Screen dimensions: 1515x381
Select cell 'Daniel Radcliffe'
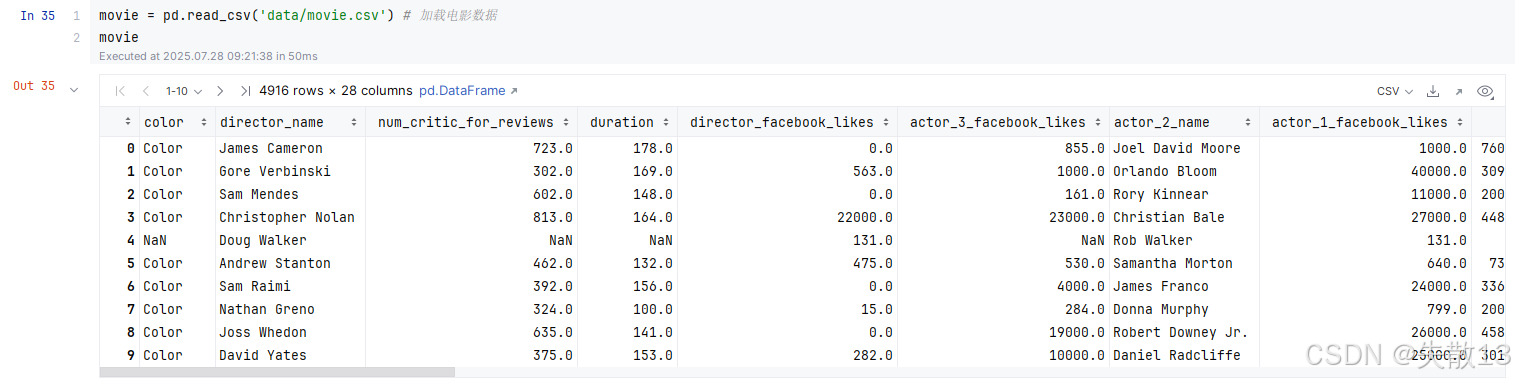(x=1177, y=355)
